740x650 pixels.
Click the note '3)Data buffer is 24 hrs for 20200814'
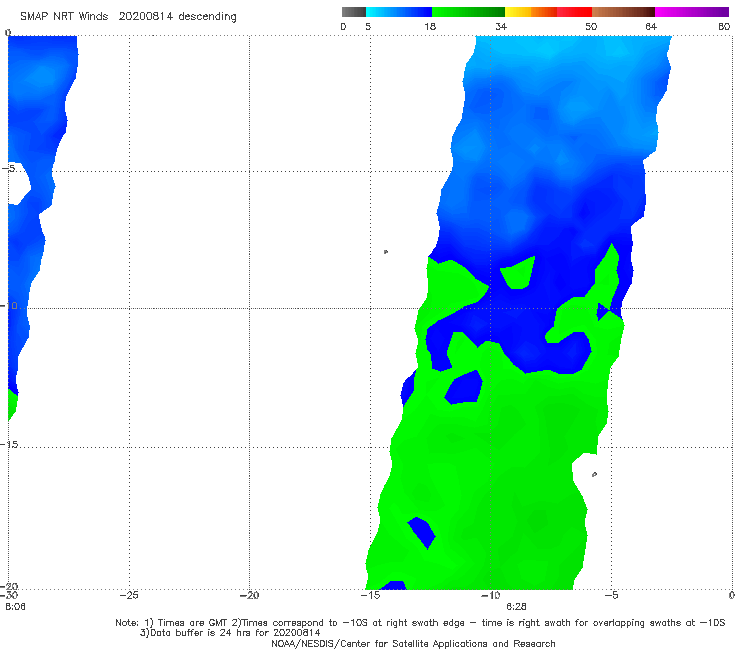230,633
